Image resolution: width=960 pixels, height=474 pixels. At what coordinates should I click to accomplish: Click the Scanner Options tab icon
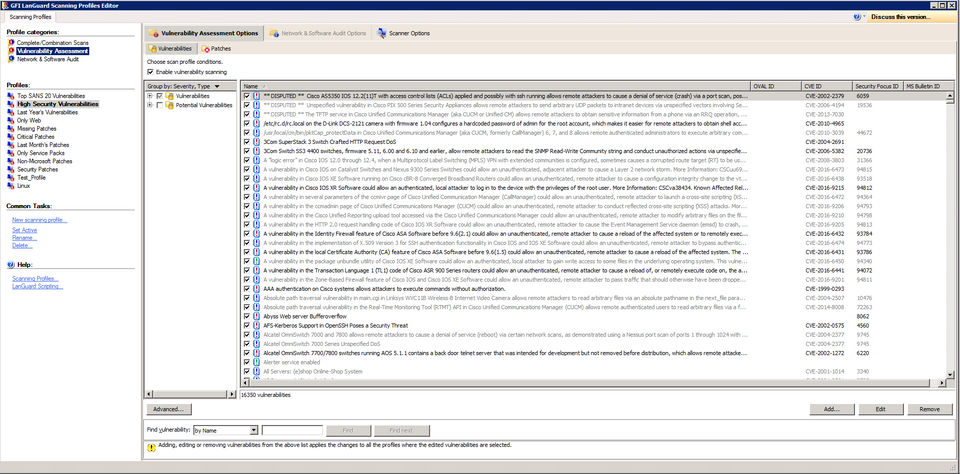[x=381, y=33]
